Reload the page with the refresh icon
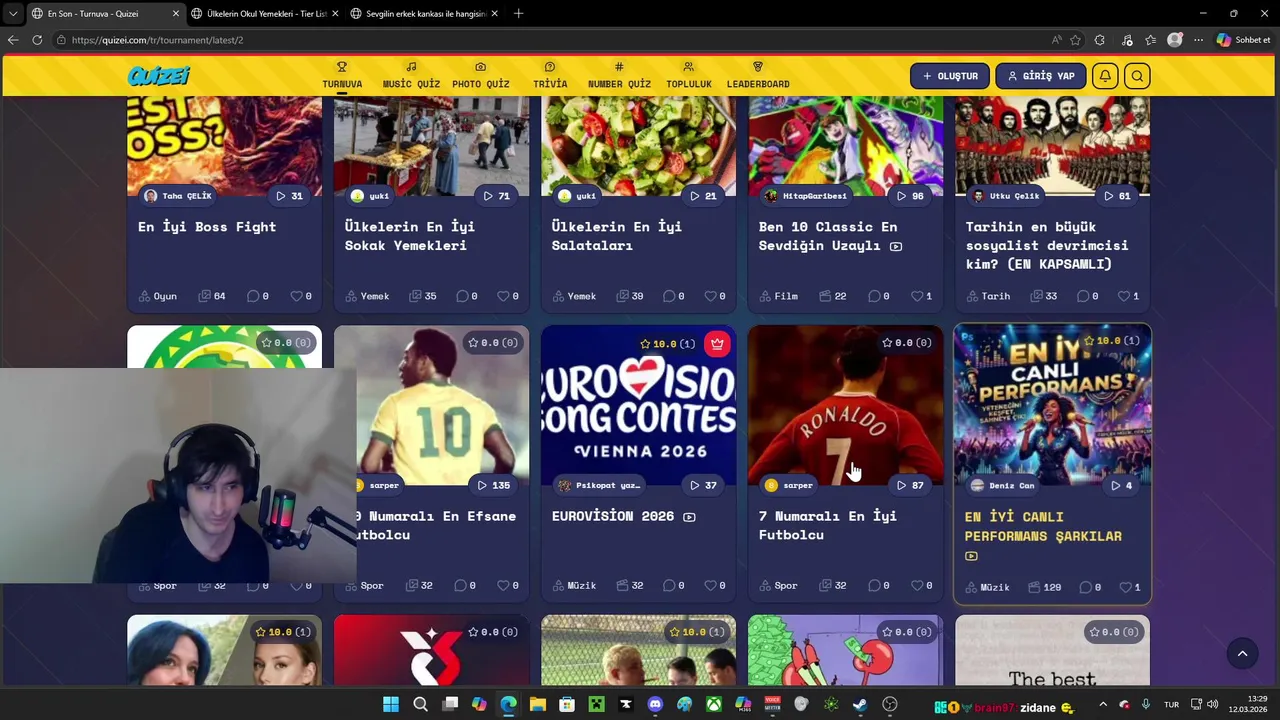 (37, 40)
